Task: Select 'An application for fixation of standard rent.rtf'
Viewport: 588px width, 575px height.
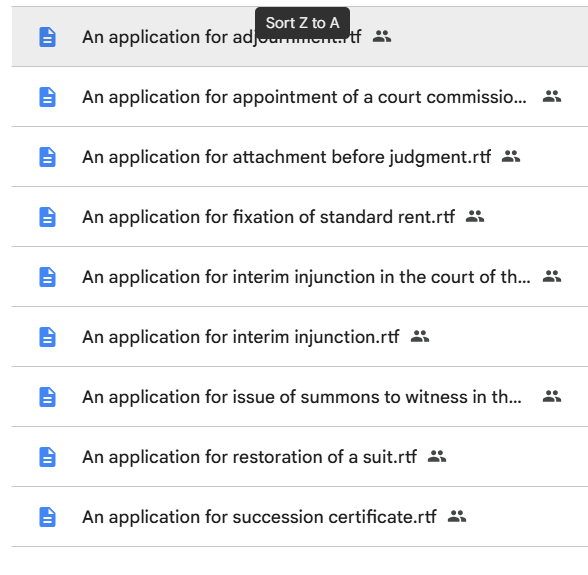Action: click(x=268, y=217)
